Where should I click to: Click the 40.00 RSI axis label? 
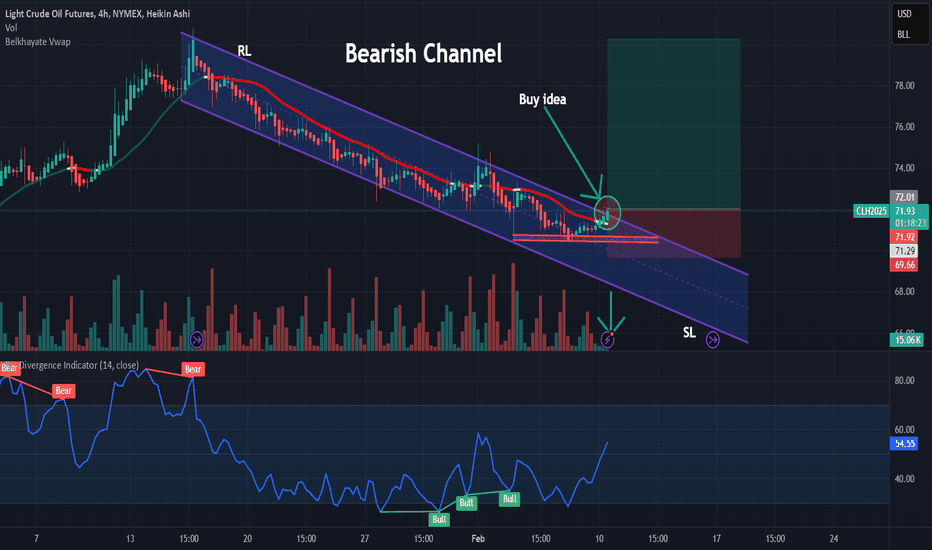[905, 479]
